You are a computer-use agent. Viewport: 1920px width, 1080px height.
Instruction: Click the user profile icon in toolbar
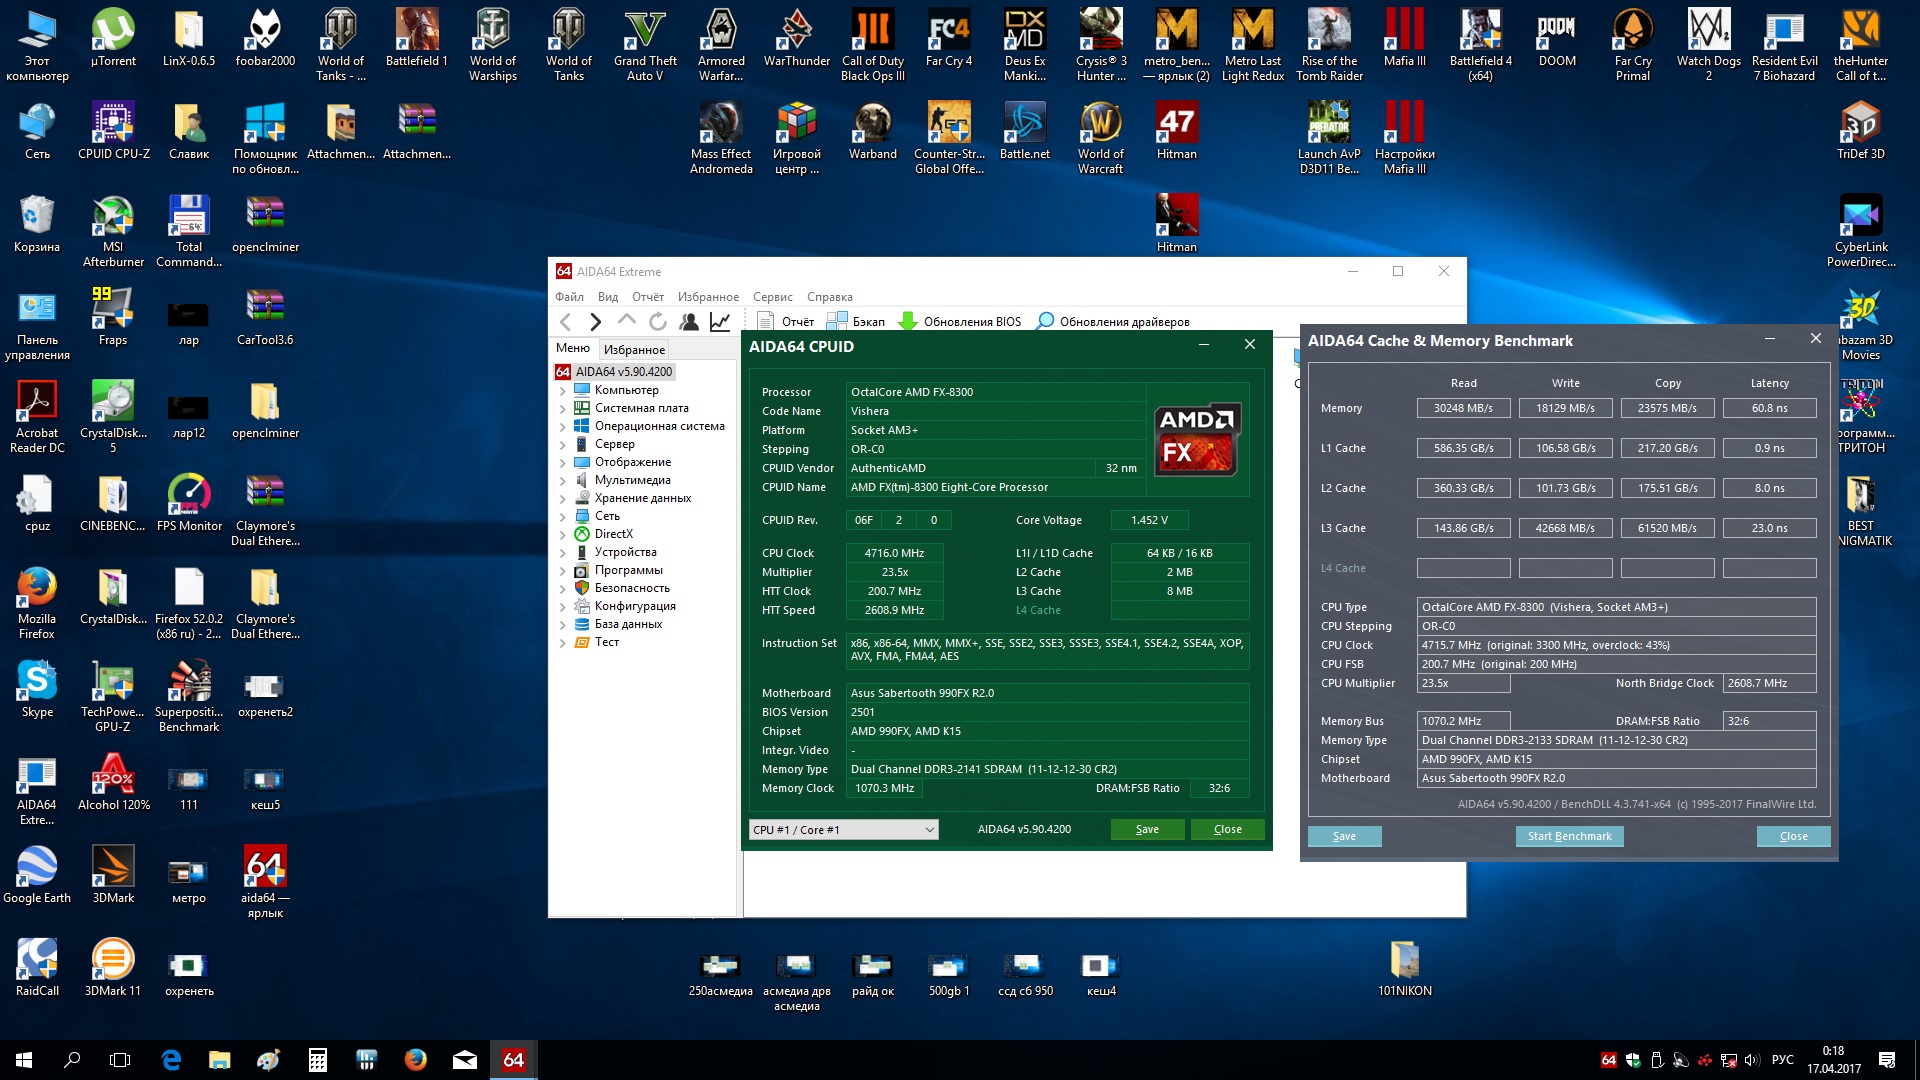(689, 322)
